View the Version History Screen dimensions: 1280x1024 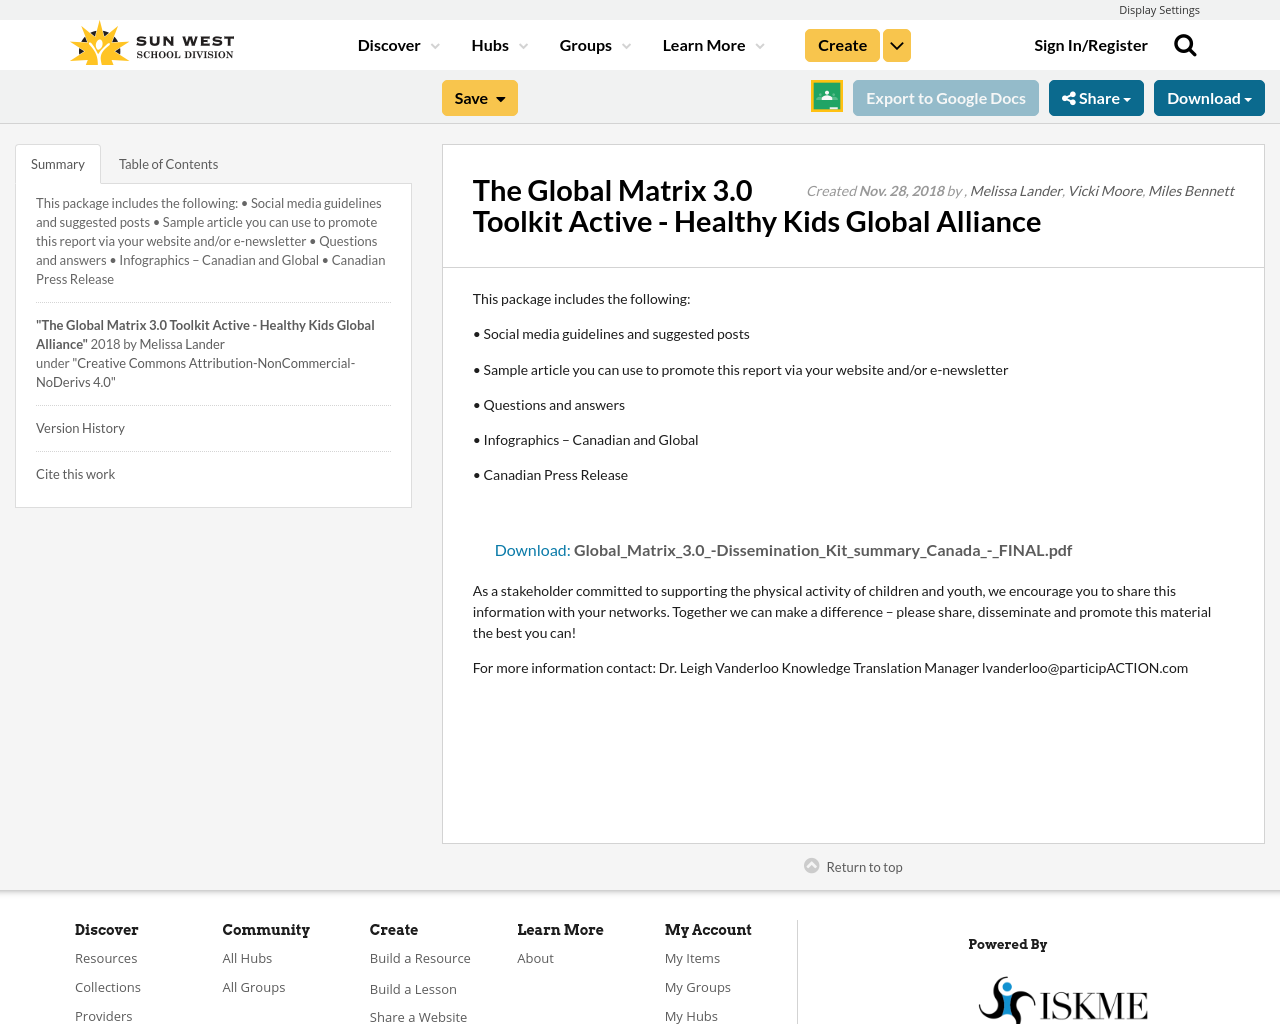[80, 426]
